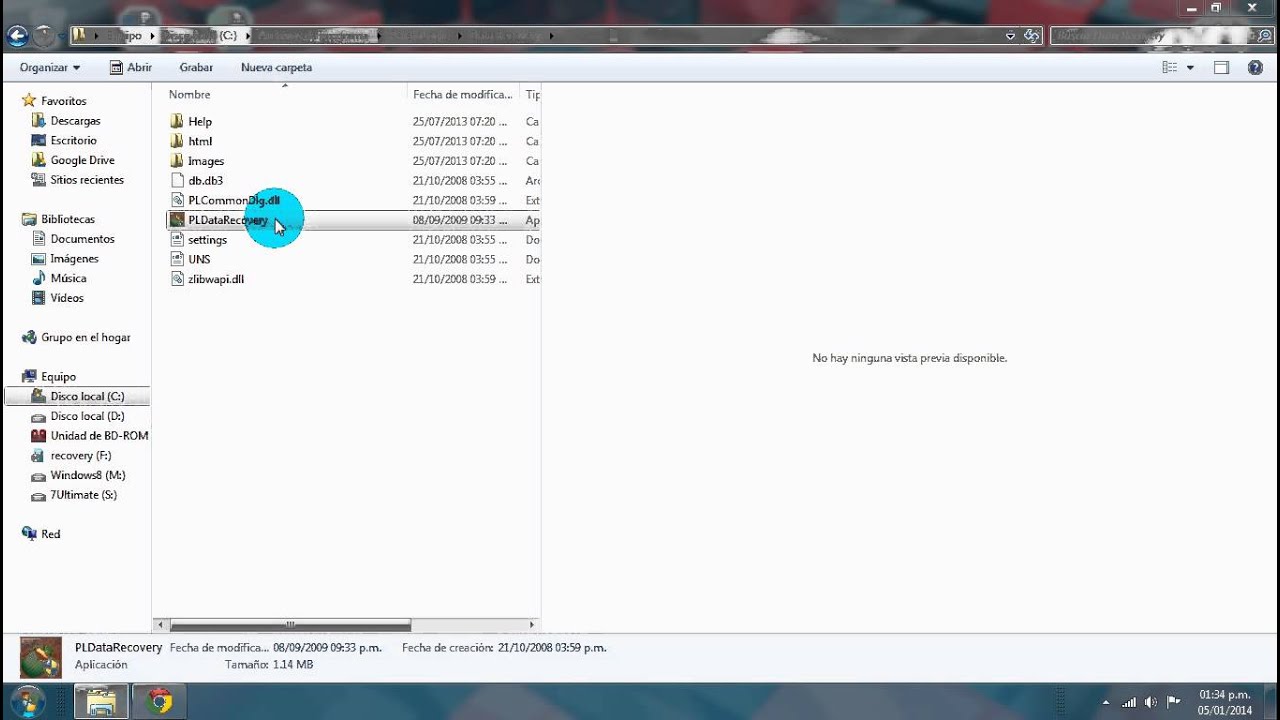The image size is (1280, 720).
Task: Open Vídeos library
Action: (67, 298)
